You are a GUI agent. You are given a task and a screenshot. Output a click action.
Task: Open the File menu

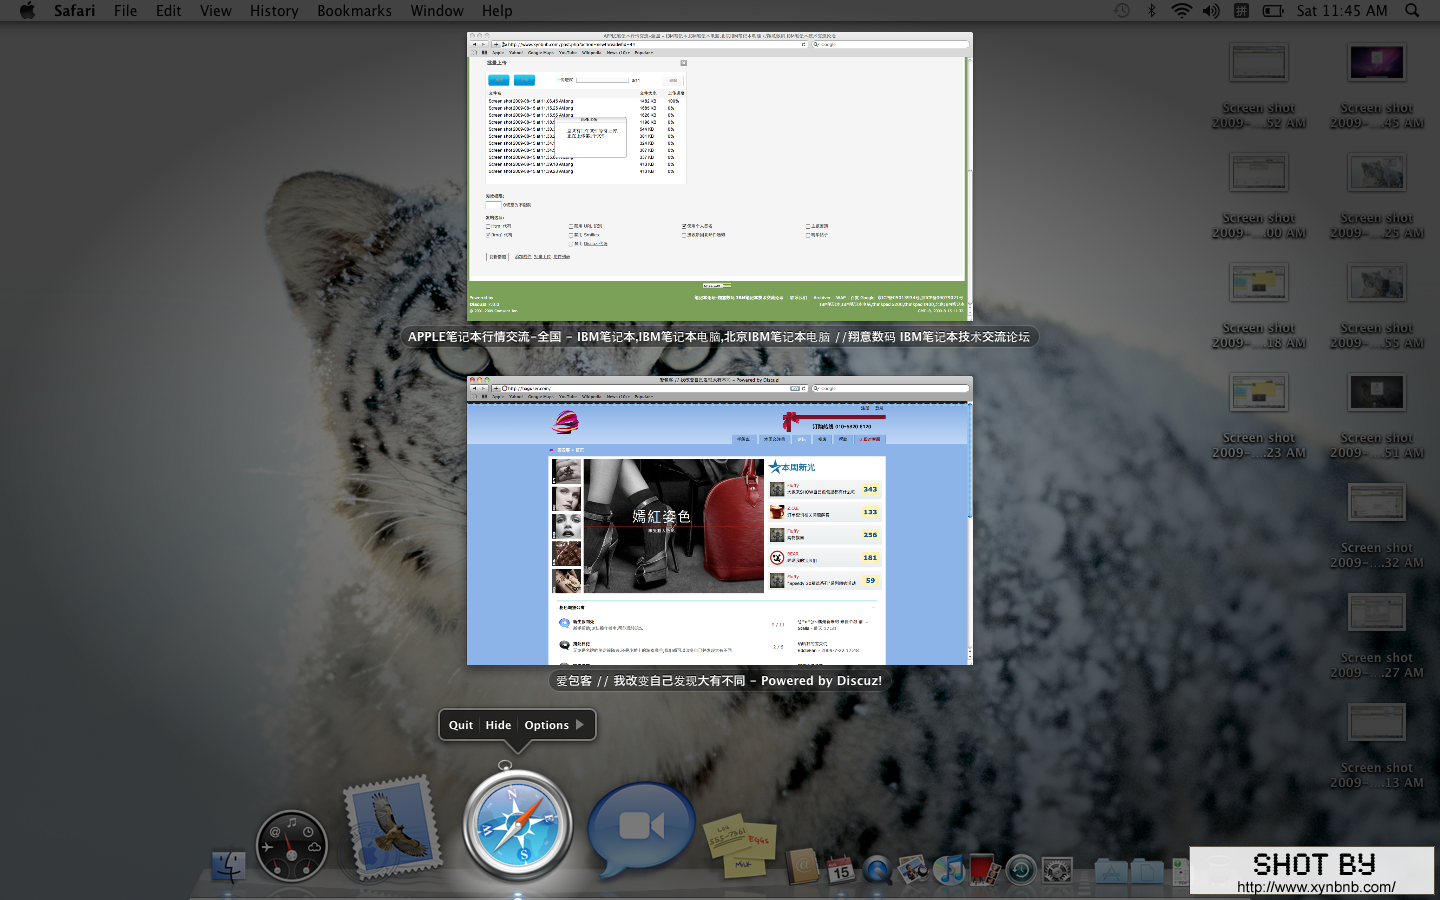click(125, 11)
